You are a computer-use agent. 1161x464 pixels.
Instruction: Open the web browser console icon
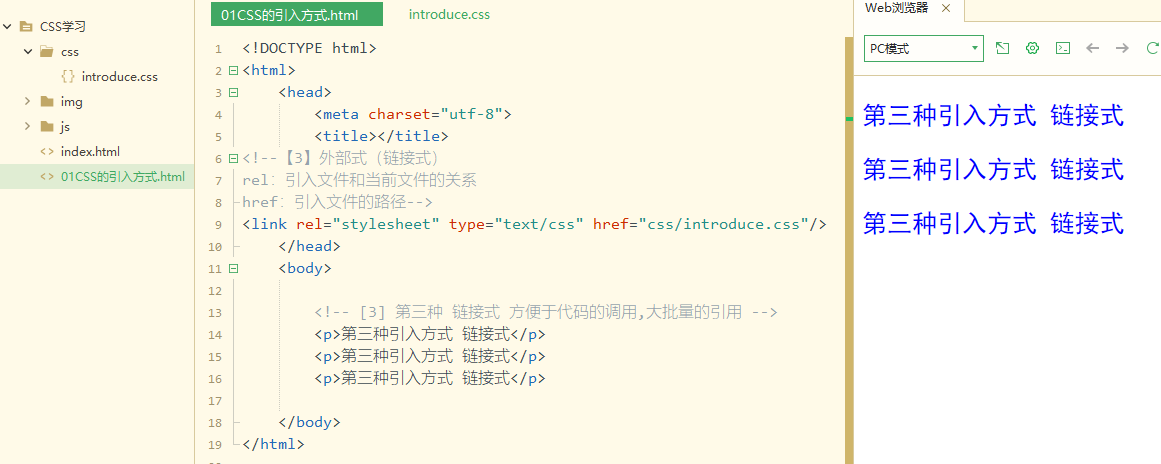pyautogui.click(x=1063, y=48)
